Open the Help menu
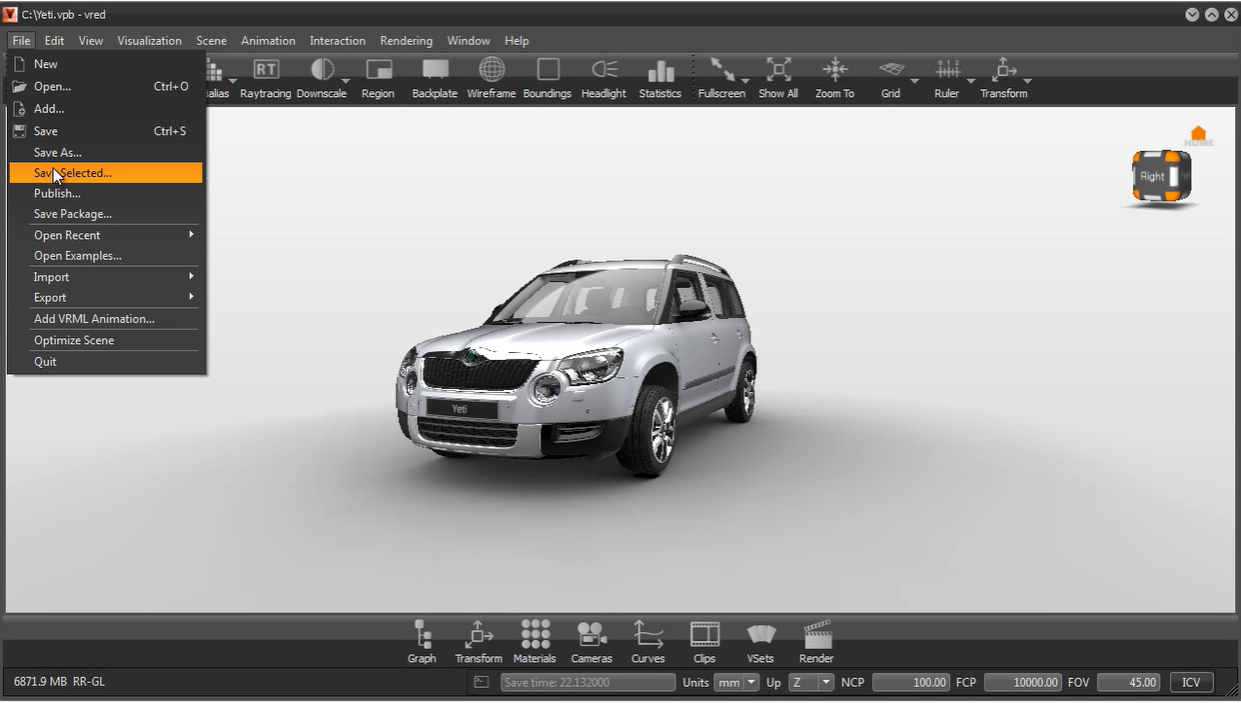The image size is (1241, 703). click(516, 41)
